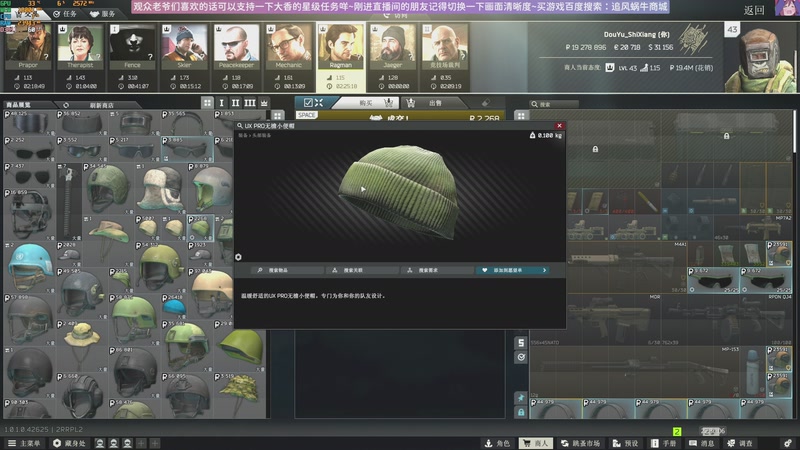Select the ushanka fur hat item
800x450 pixels.
tap(160, 188)
